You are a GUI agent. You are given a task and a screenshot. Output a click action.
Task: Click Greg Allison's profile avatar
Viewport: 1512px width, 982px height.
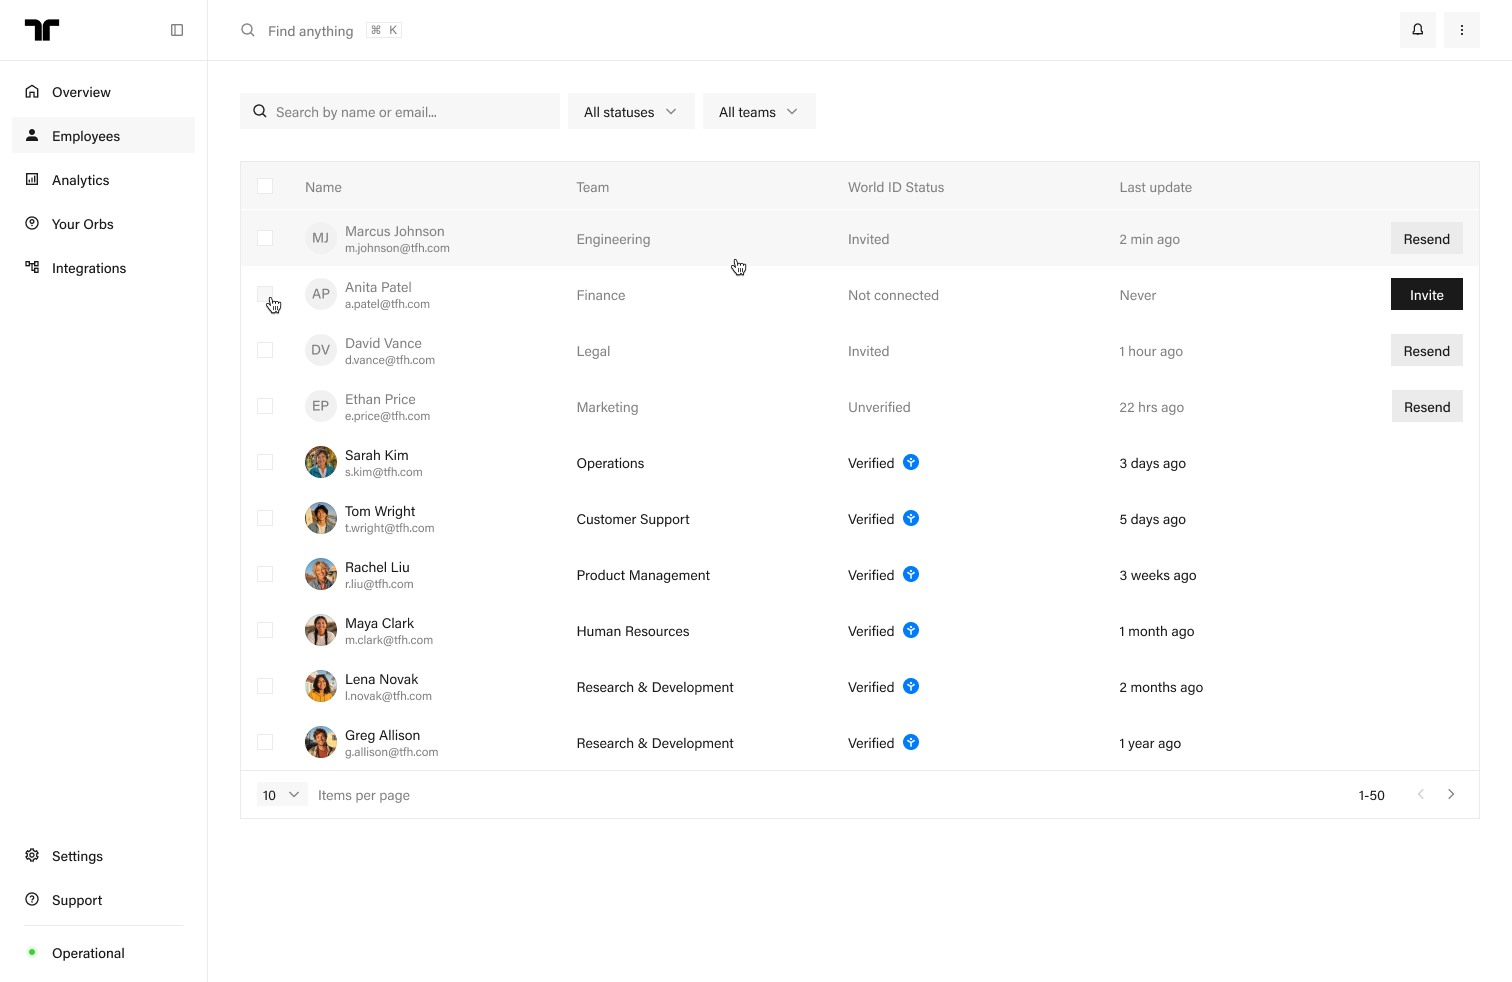coord(321,742)
